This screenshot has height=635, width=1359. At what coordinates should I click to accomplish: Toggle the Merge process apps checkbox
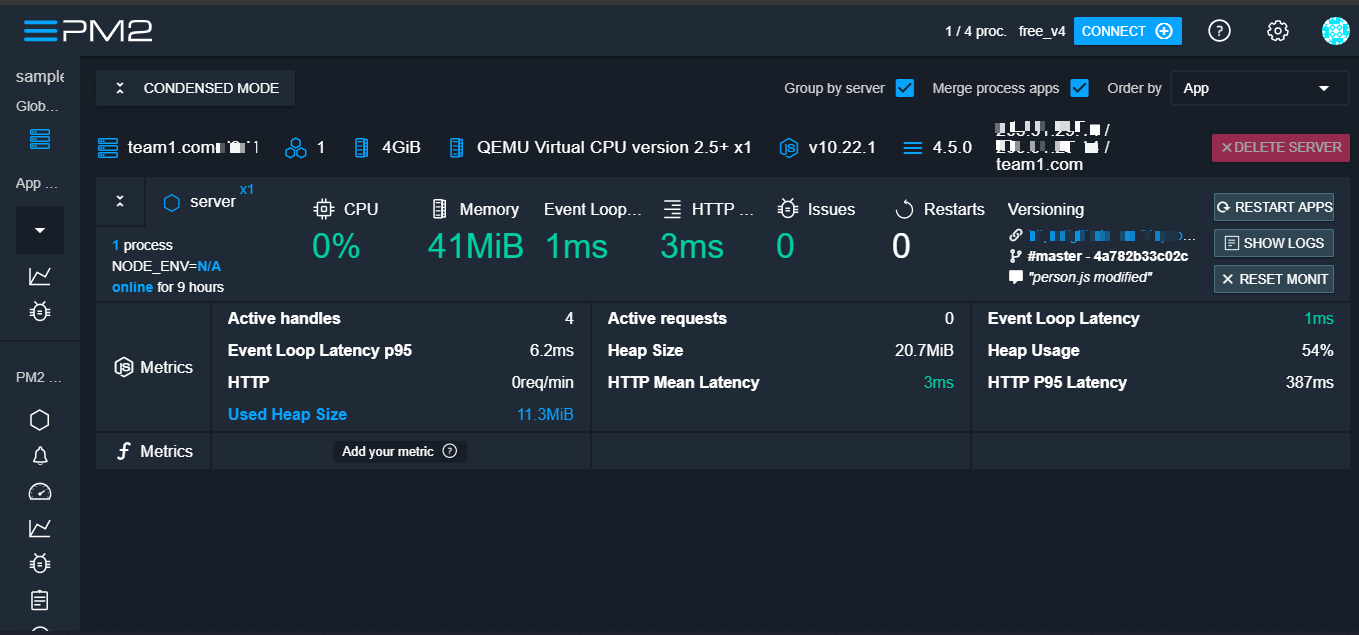point(1079,88)
